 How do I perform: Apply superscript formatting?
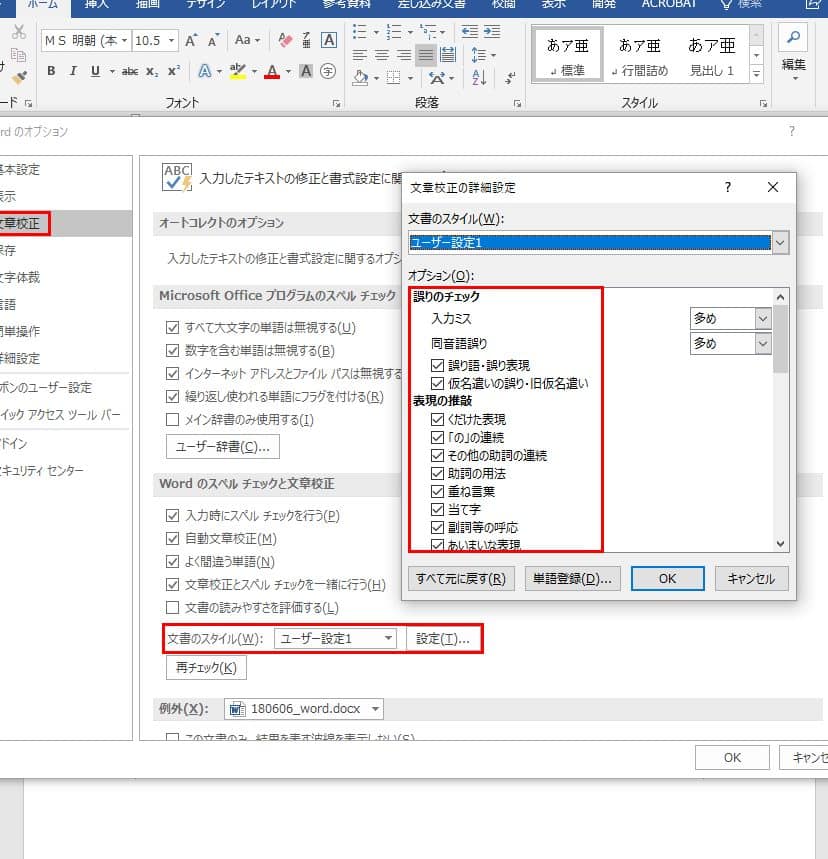tap(174, 71)
